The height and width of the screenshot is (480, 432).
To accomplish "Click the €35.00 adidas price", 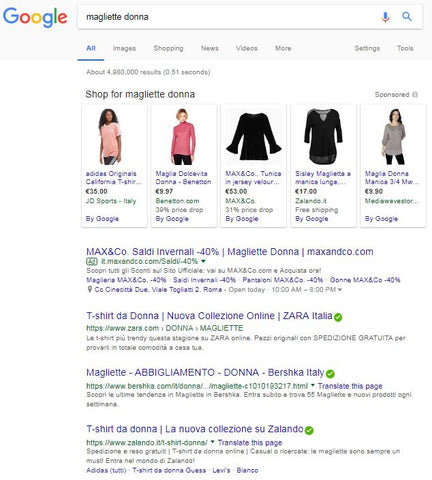I will (96, 192).
